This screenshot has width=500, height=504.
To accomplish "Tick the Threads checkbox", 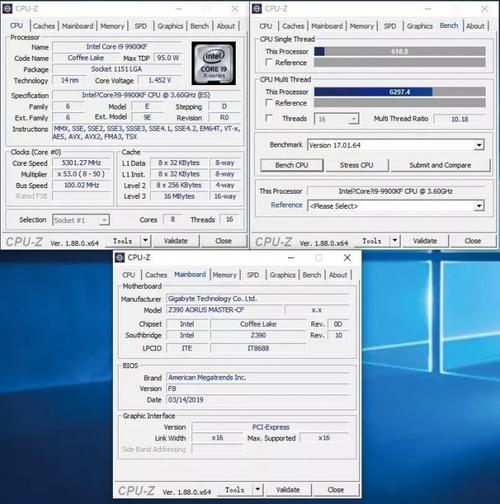I will pyautogui.click(x=269, y=118).
